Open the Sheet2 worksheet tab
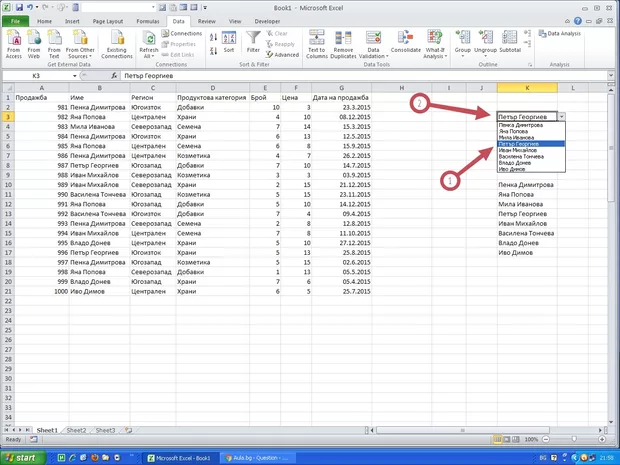620x465 pixels. coord(77,430)
